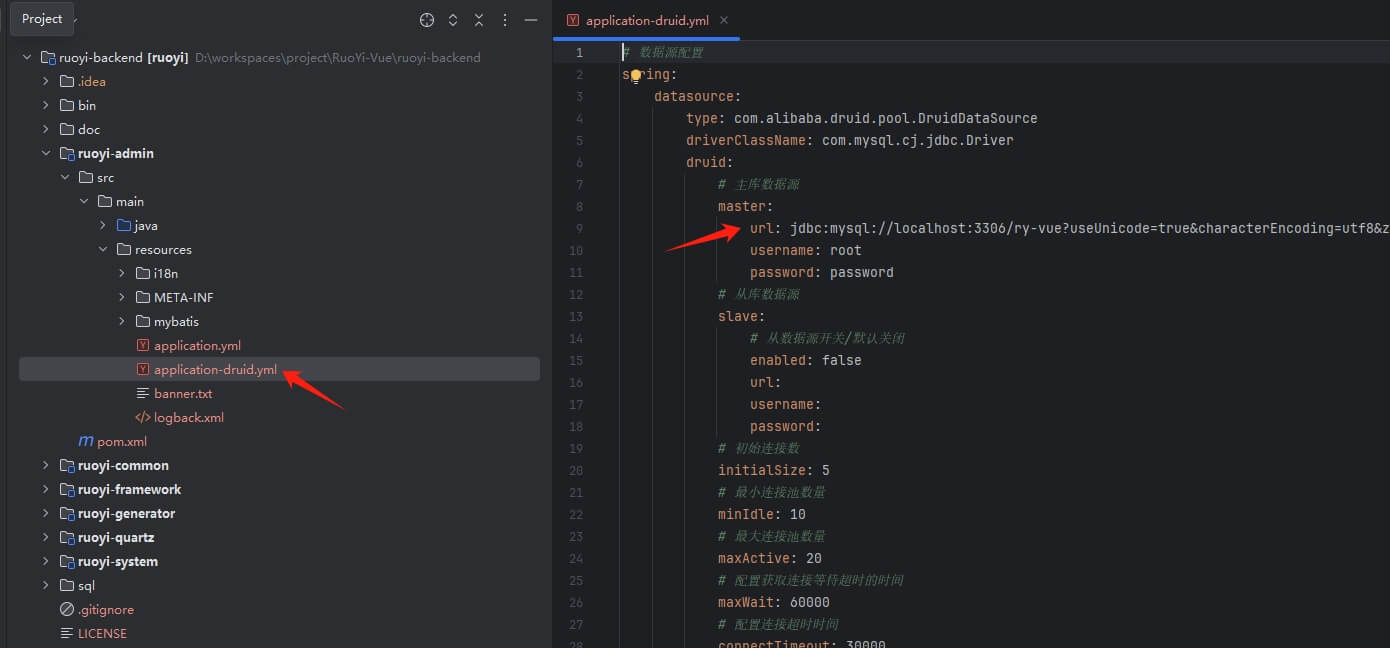Collapse the ruoyi-backend root node
Image resolution: width=1390 pixels, height=648 pixels.
coord(27,58)
